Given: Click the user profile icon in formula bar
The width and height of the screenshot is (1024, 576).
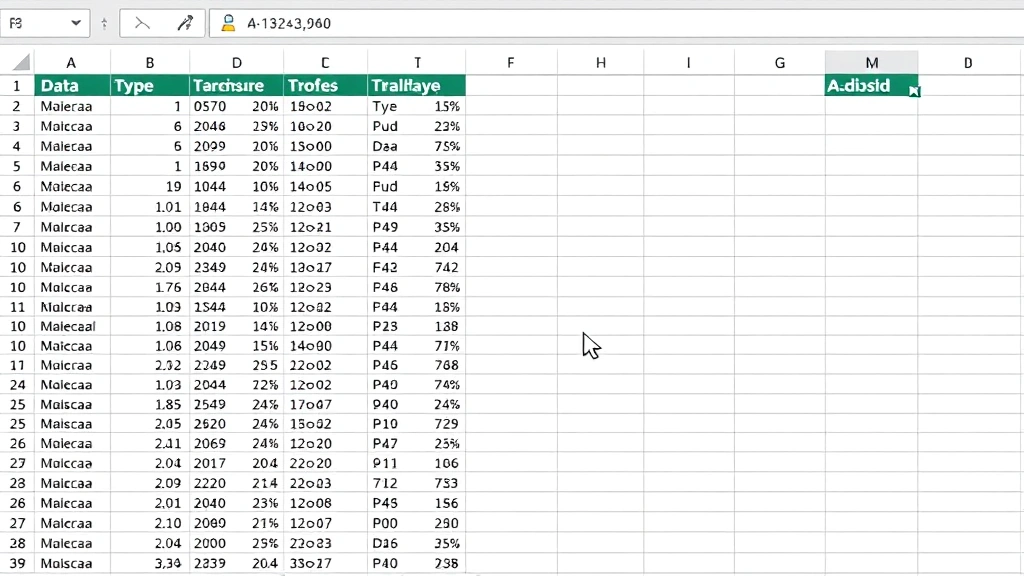Looking at the screenshot, I should 227,21.
